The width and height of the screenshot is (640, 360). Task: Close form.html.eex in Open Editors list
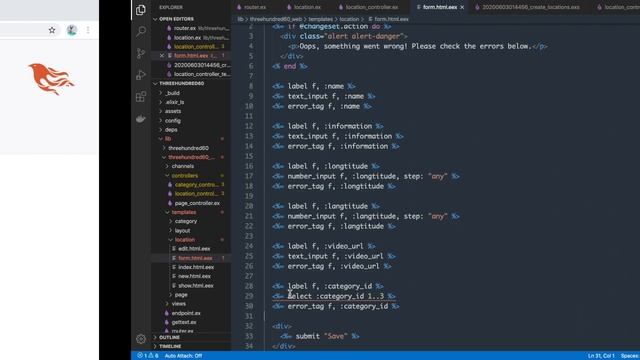[162, 56]
